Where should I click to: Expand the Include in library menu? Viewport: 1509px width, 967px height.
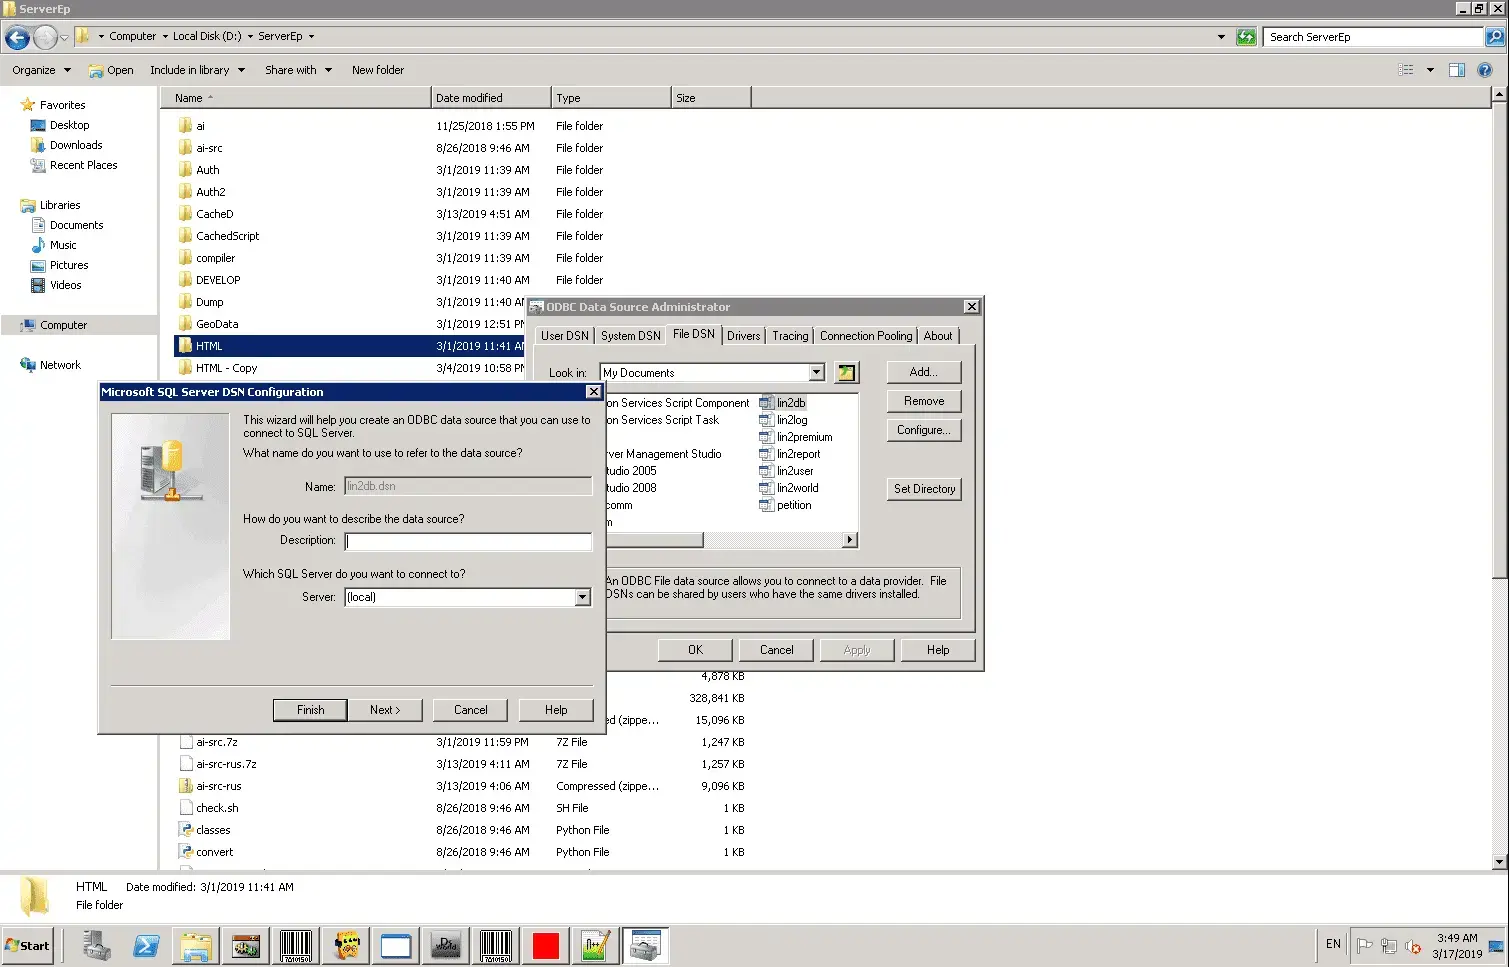[198, 70]
